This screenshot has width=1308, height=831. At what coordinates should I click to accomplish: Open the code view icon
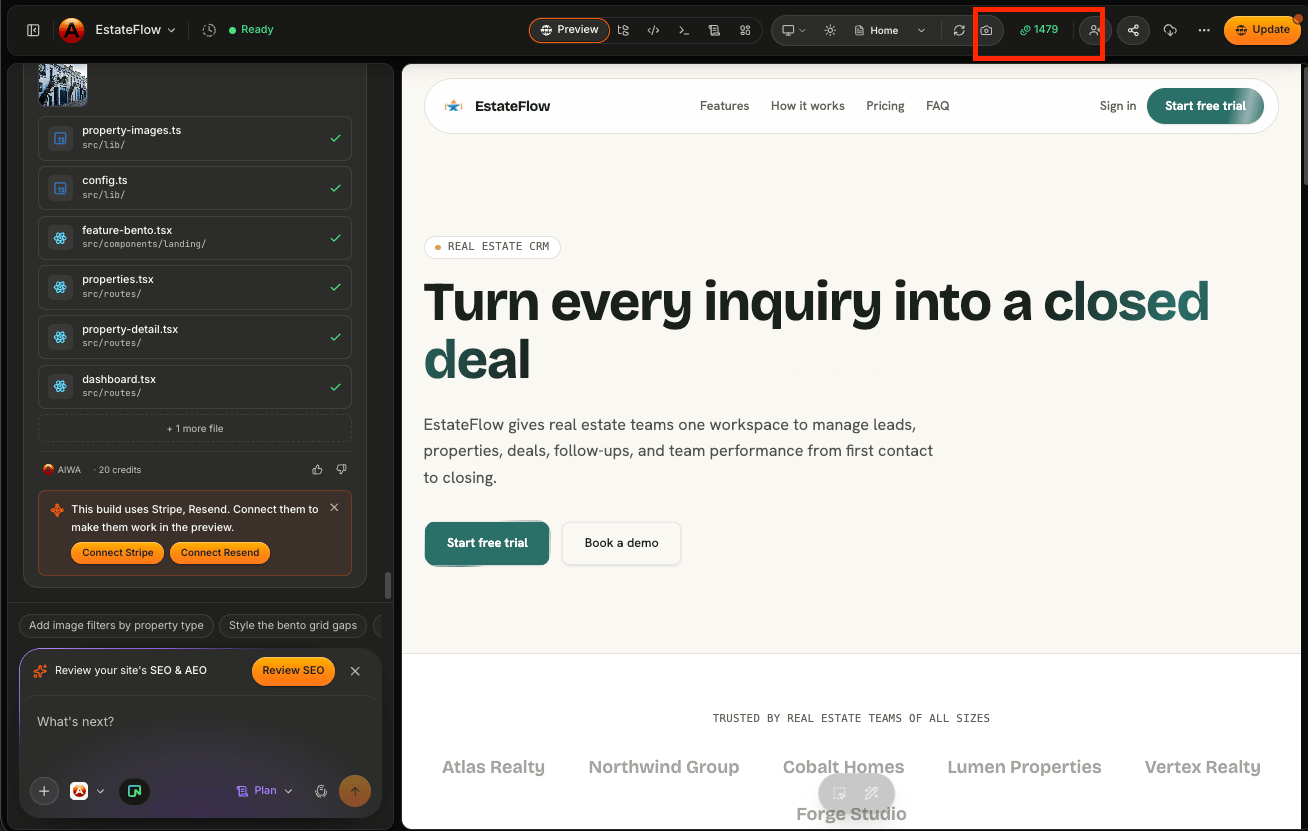[x=653, y=30]
